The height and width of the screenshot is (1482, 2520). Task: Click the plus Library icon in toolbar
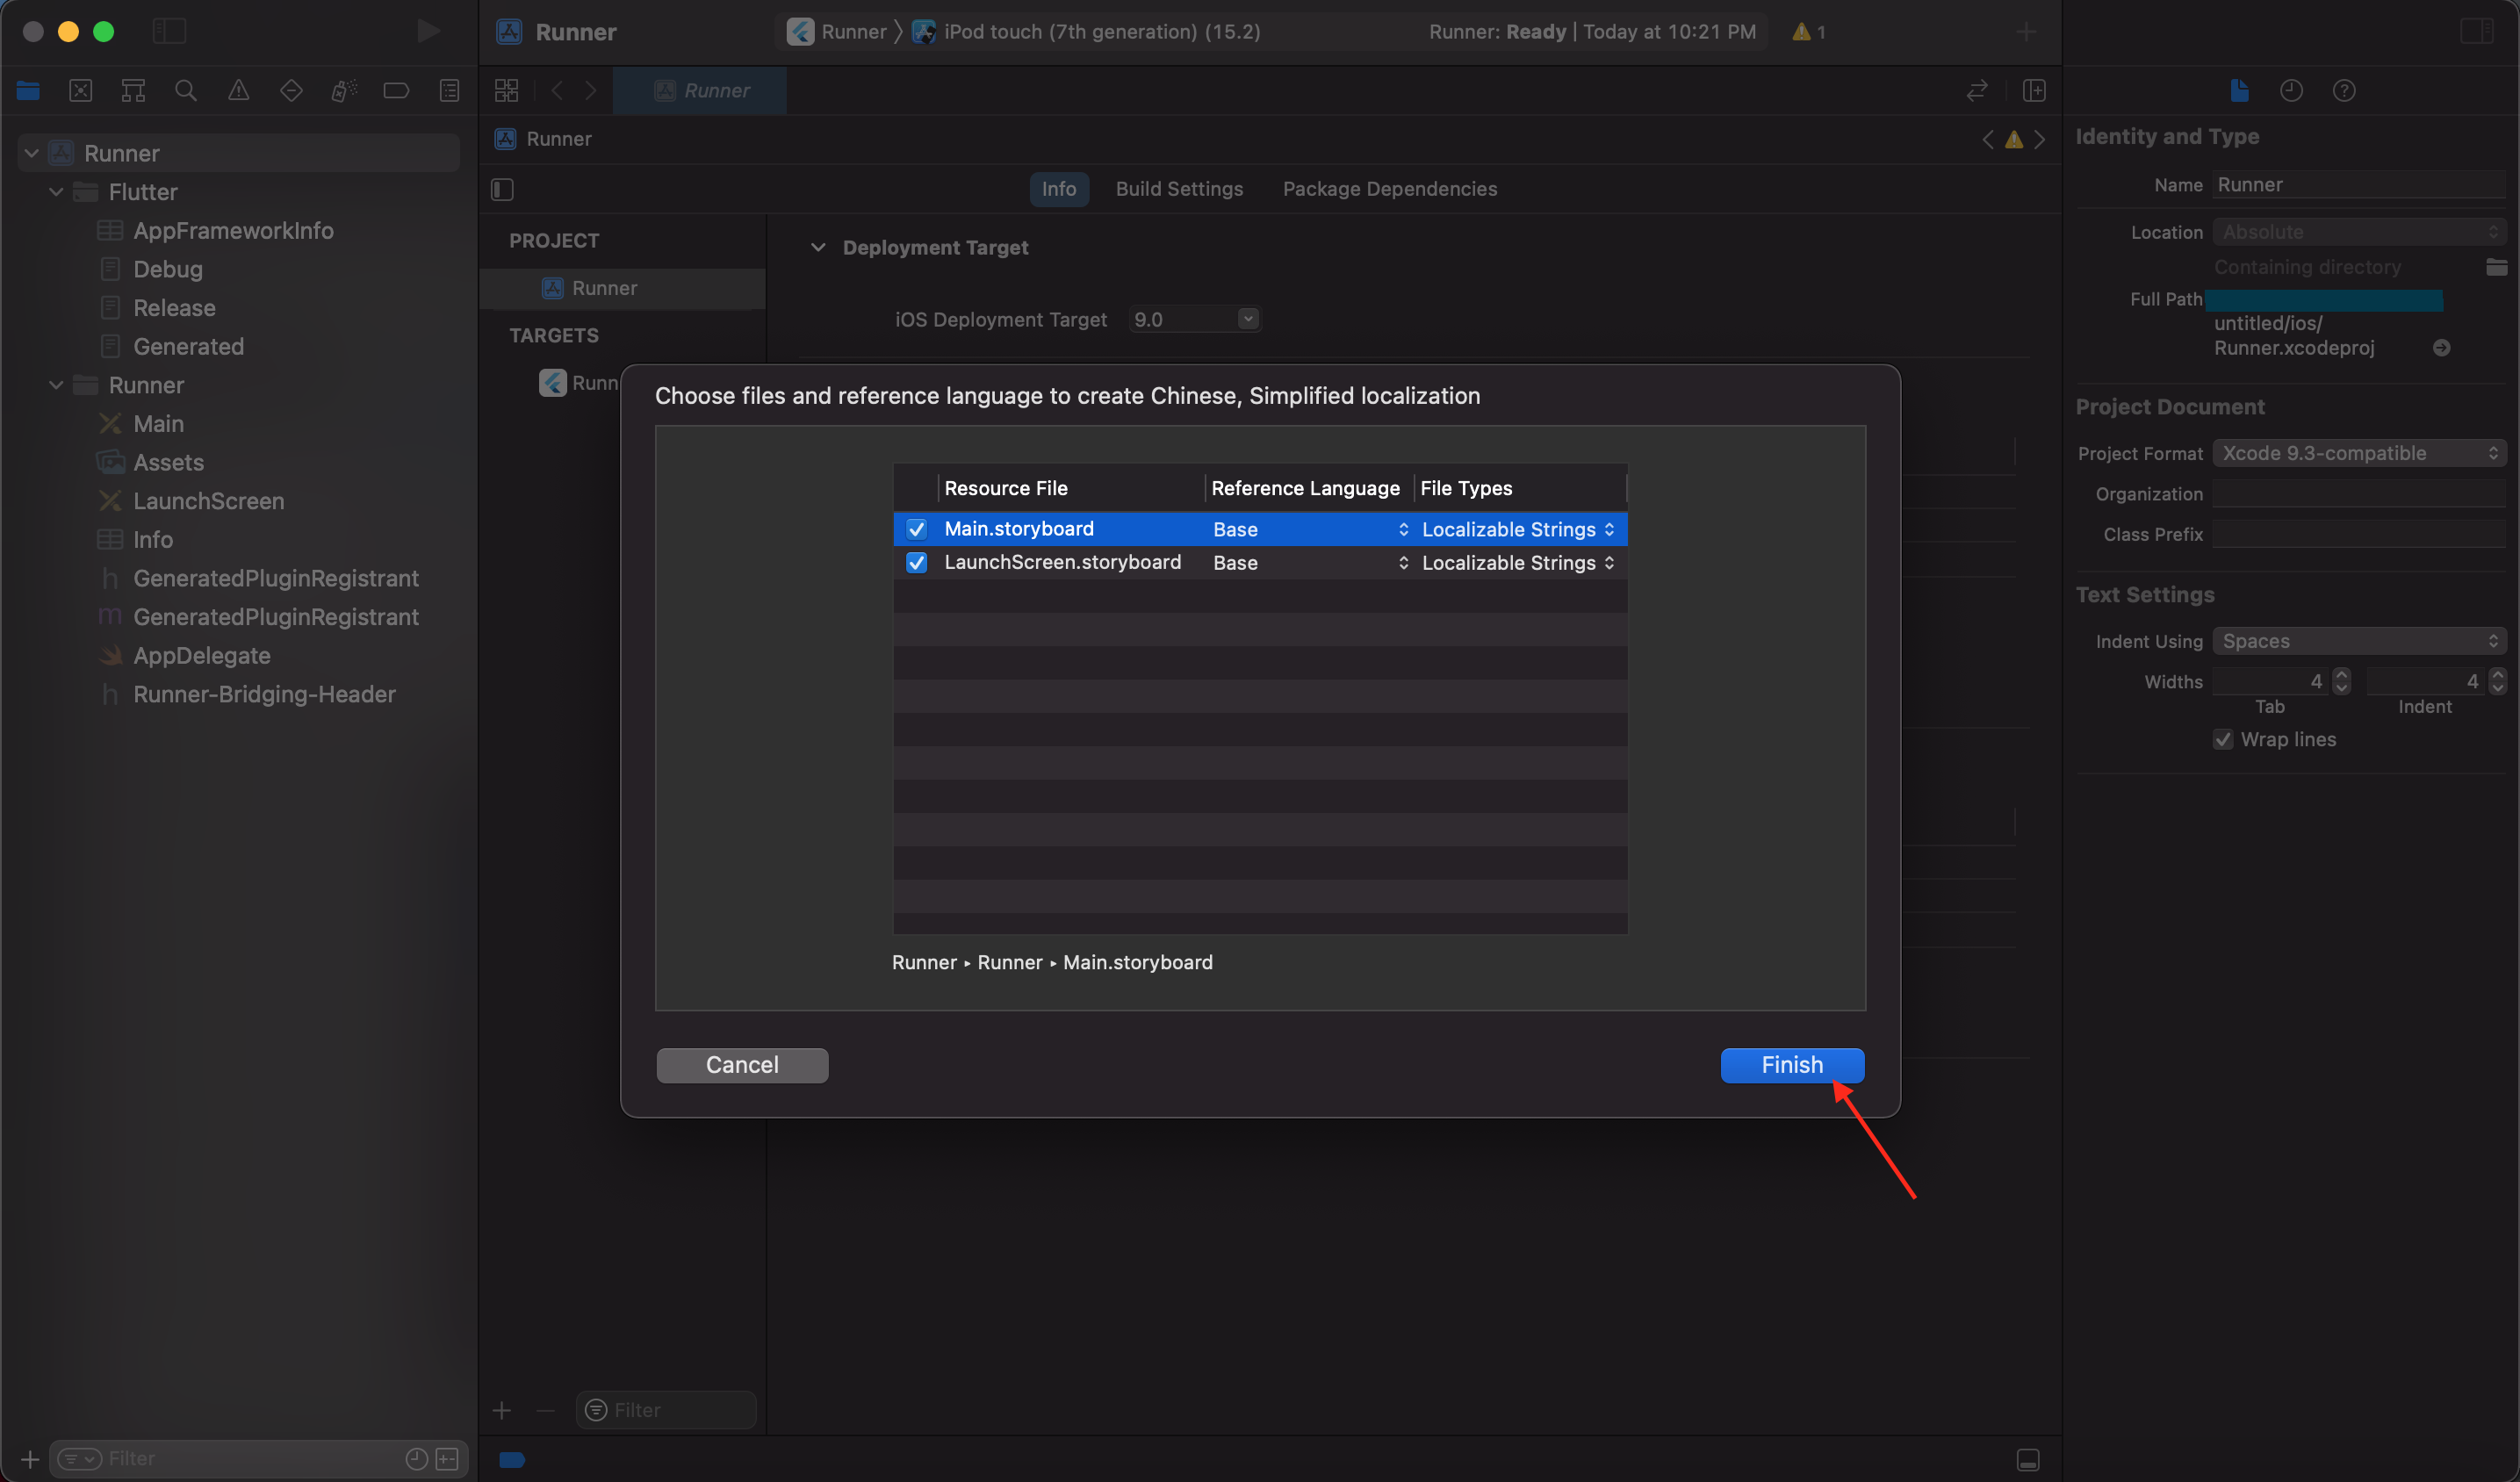[2026, 32]
